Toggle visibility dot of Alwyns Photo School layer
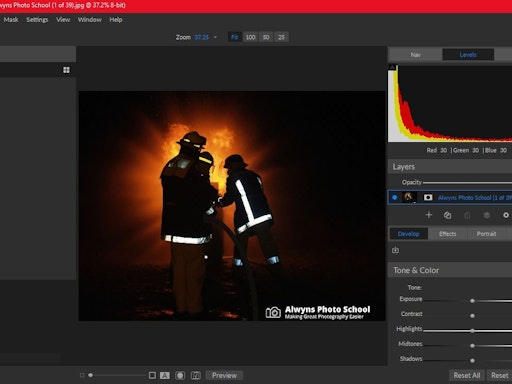 tap(395, 197)
